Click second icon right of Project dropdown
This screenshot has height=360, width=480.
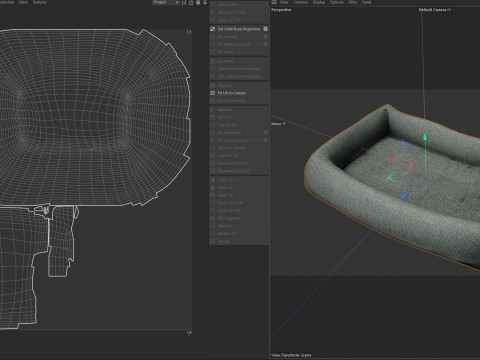click(x=191, y=2)
